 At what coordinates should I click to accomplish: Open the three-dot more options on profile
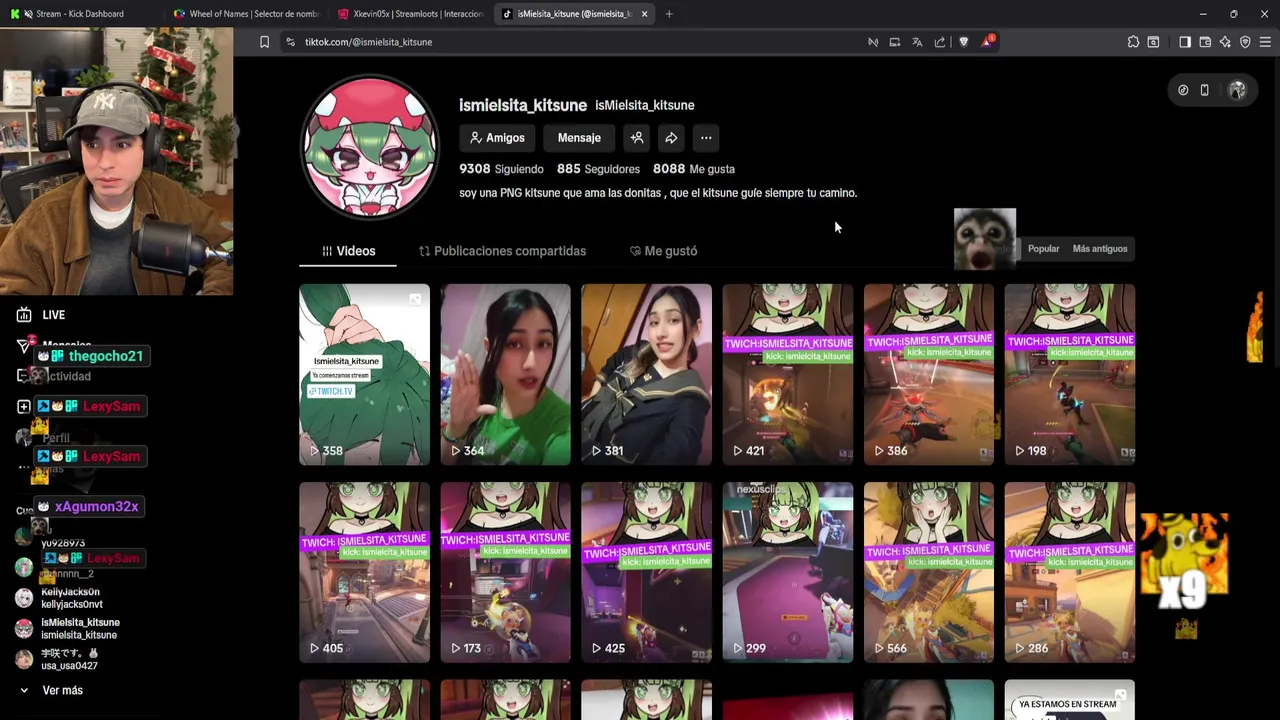[x=706, y=138]
